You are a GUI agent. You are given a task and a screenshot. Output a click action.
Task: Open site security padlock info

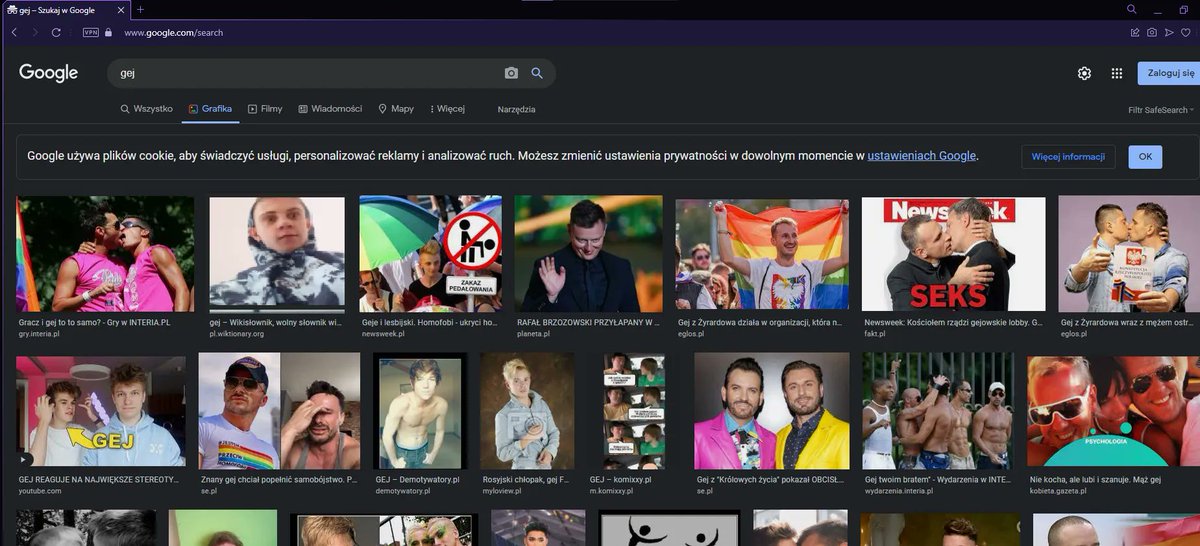[x=109, y=32]
